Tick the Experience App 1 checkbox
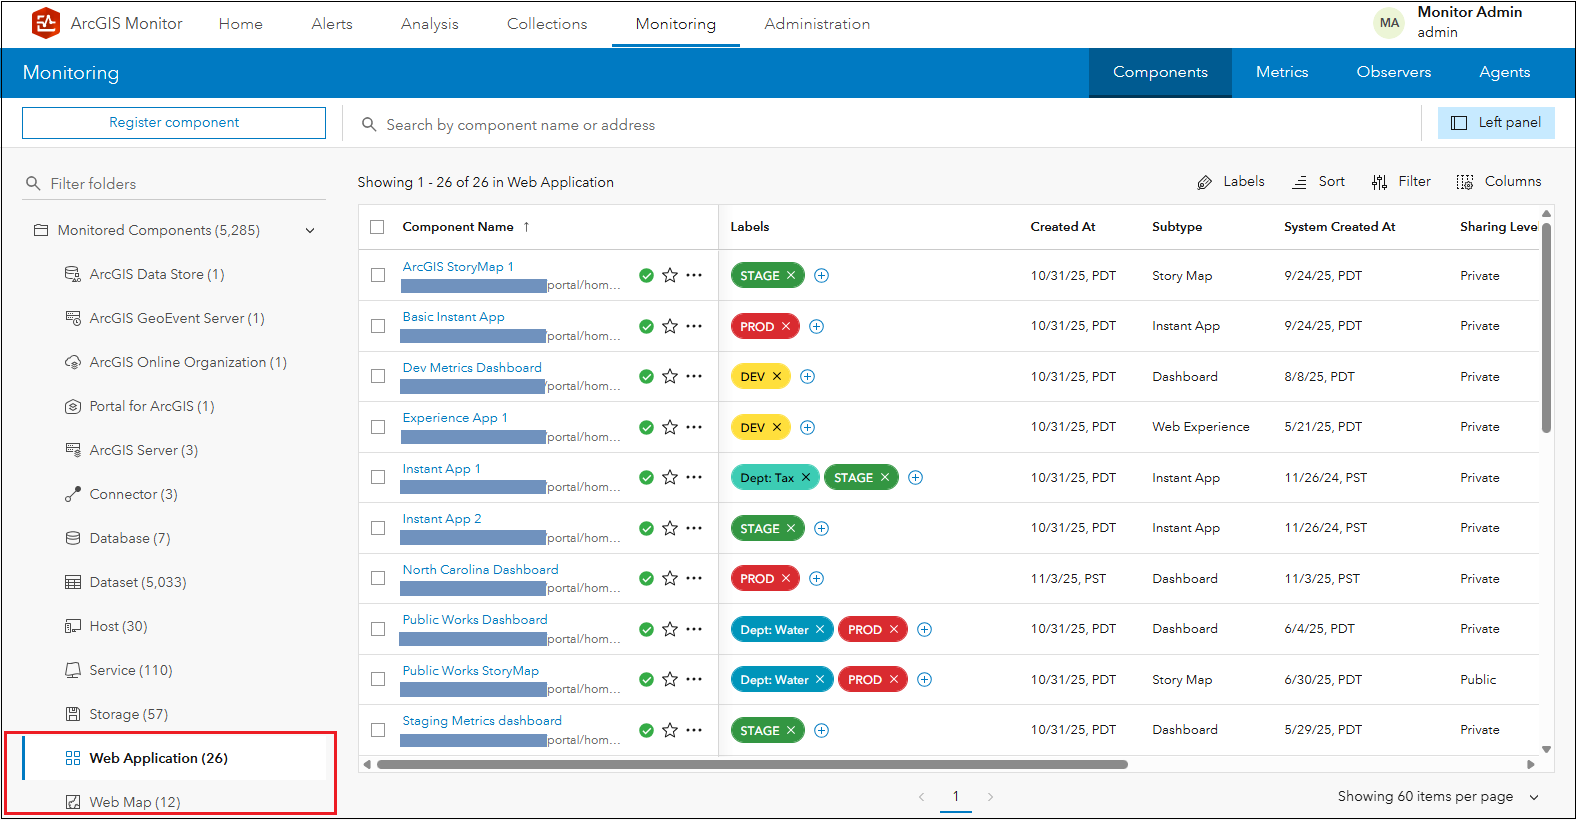Image resolution: width=1576 pixels, height=820 pixels. click(x=378, y=427)
